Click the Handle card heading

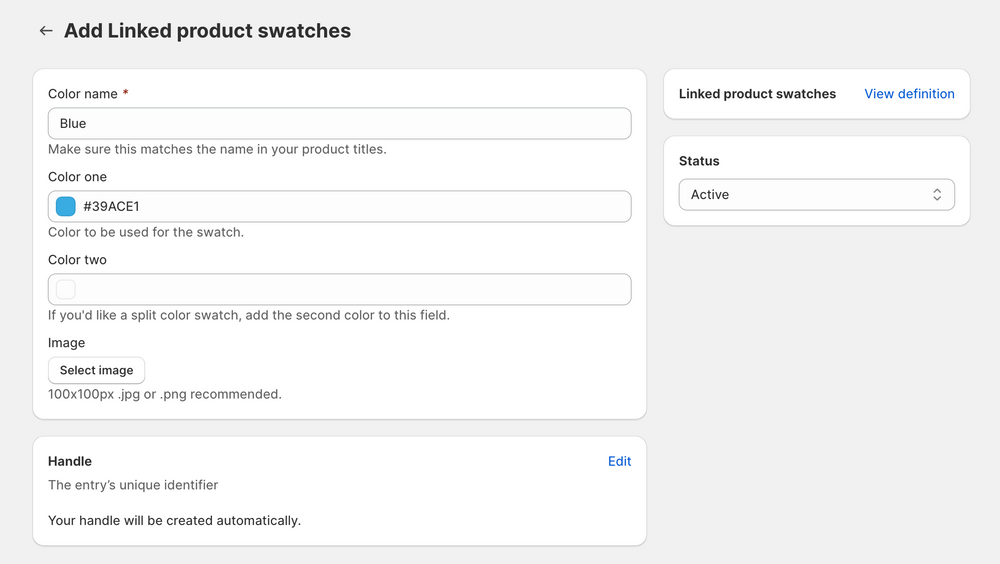pos(70,461)
